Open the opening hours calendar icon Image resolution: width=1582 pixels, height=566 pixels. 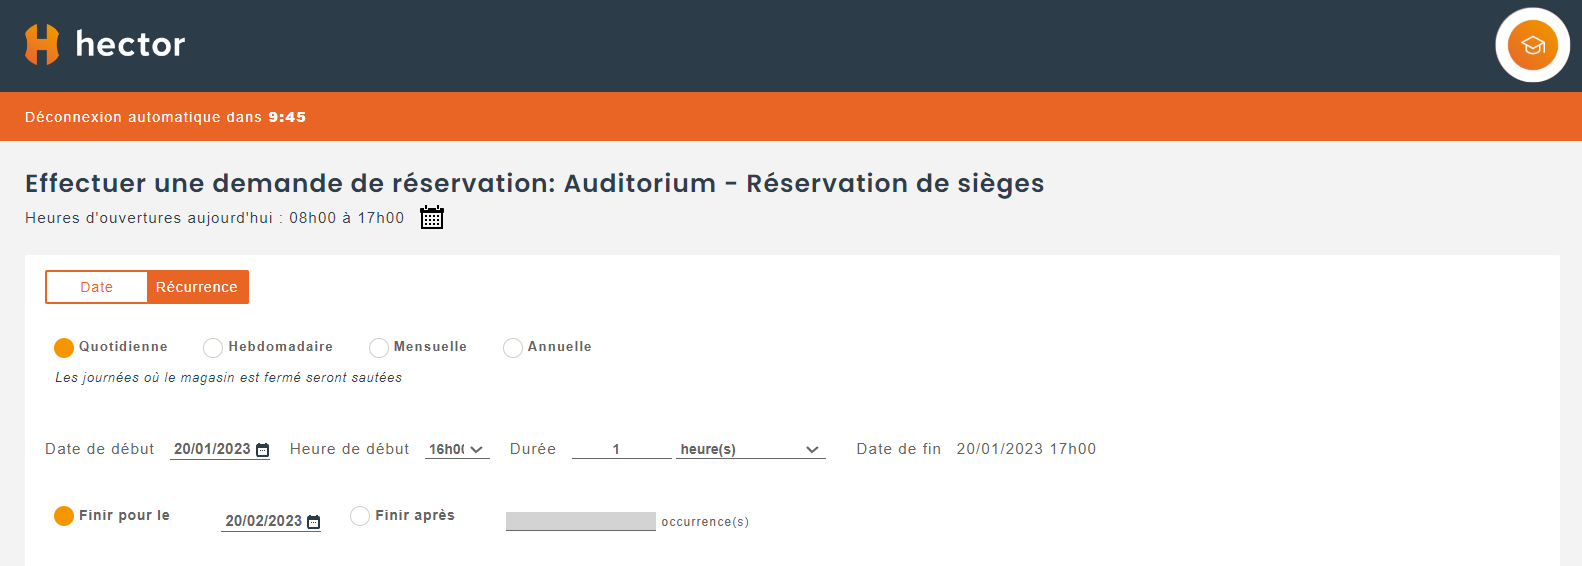pyautogui.click(x=432, y=218)
